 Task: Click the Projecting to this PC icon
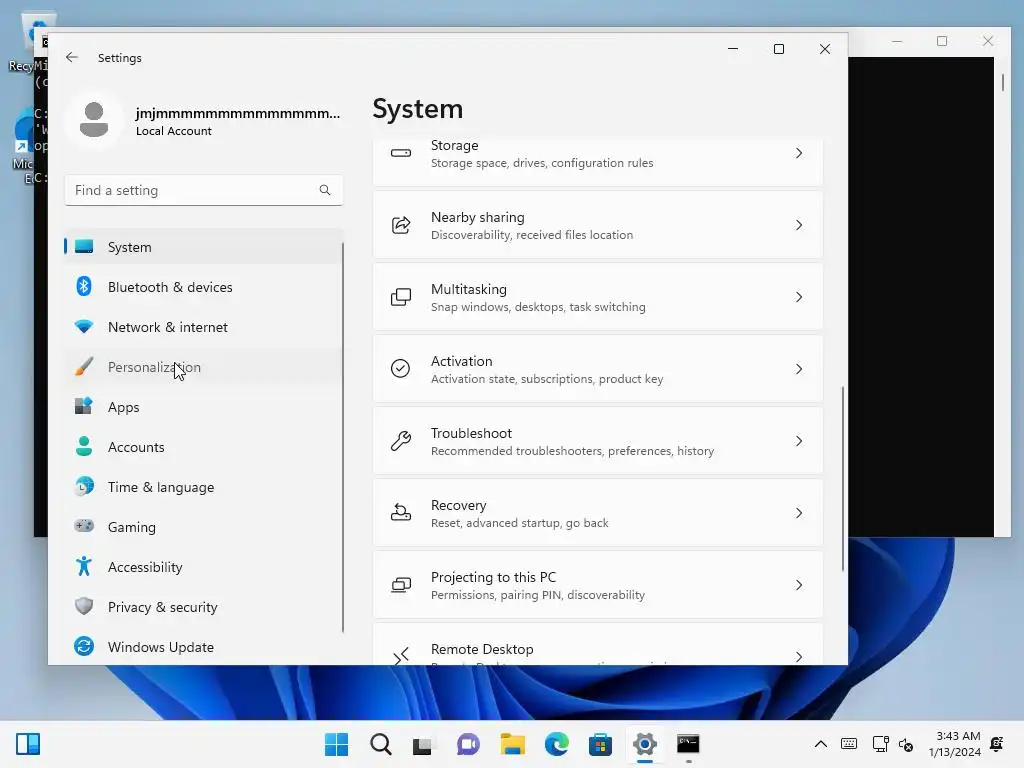[401, 584]
